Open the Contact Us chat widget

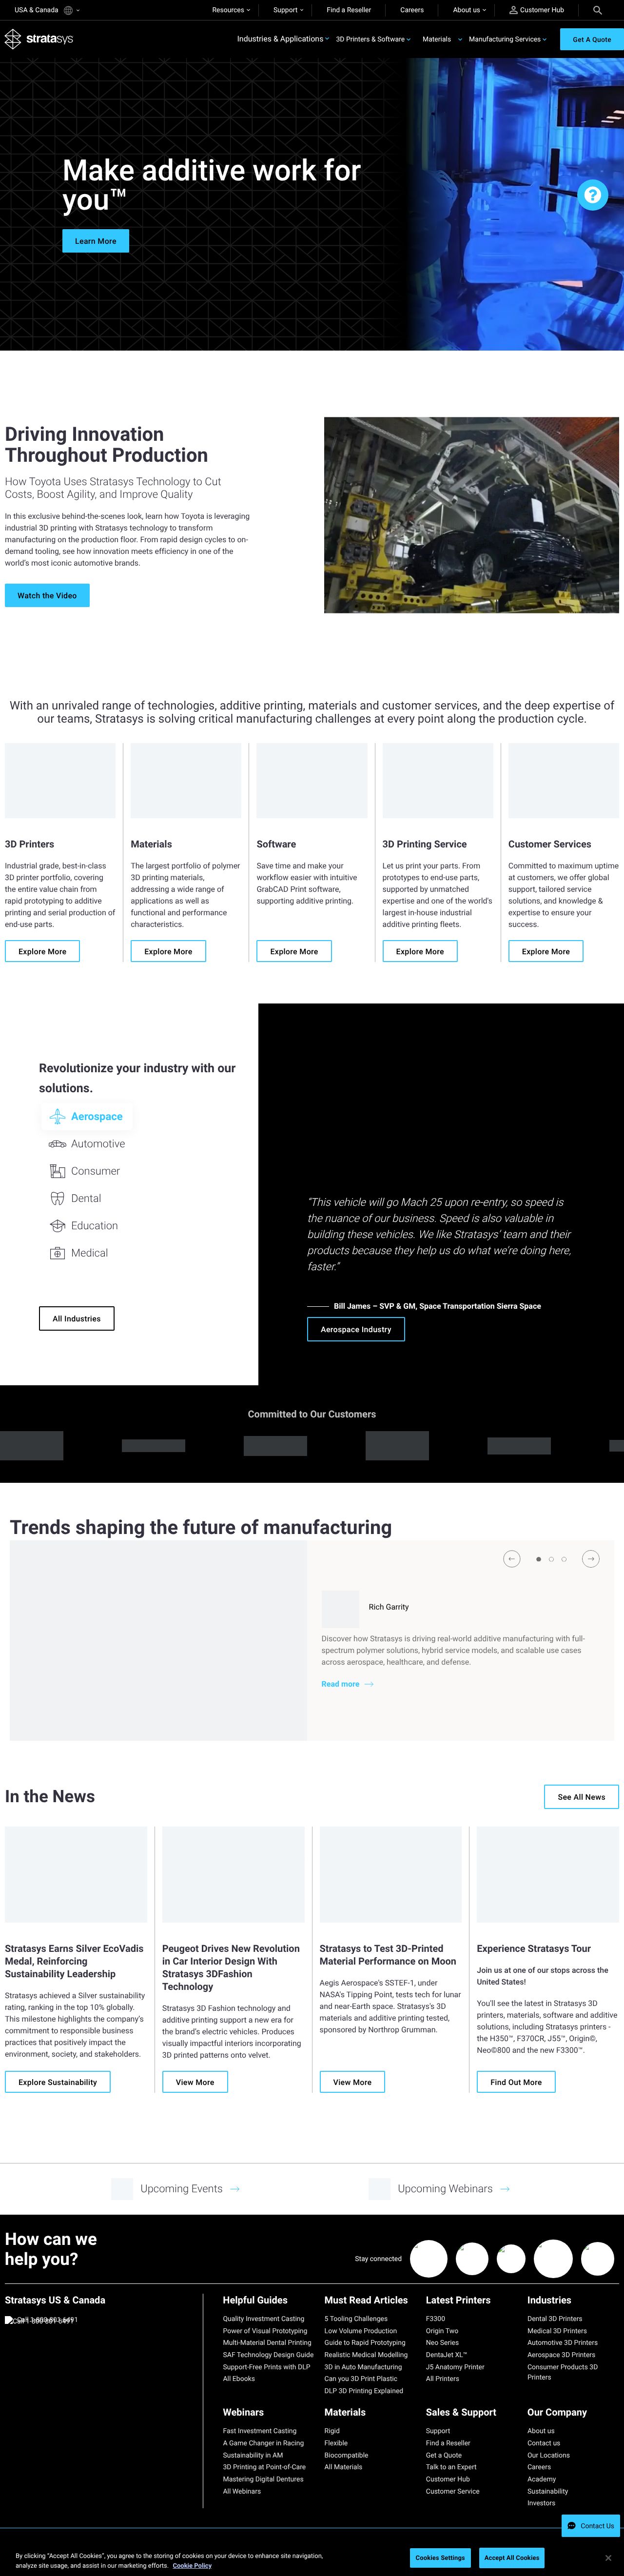(591, 2525)
